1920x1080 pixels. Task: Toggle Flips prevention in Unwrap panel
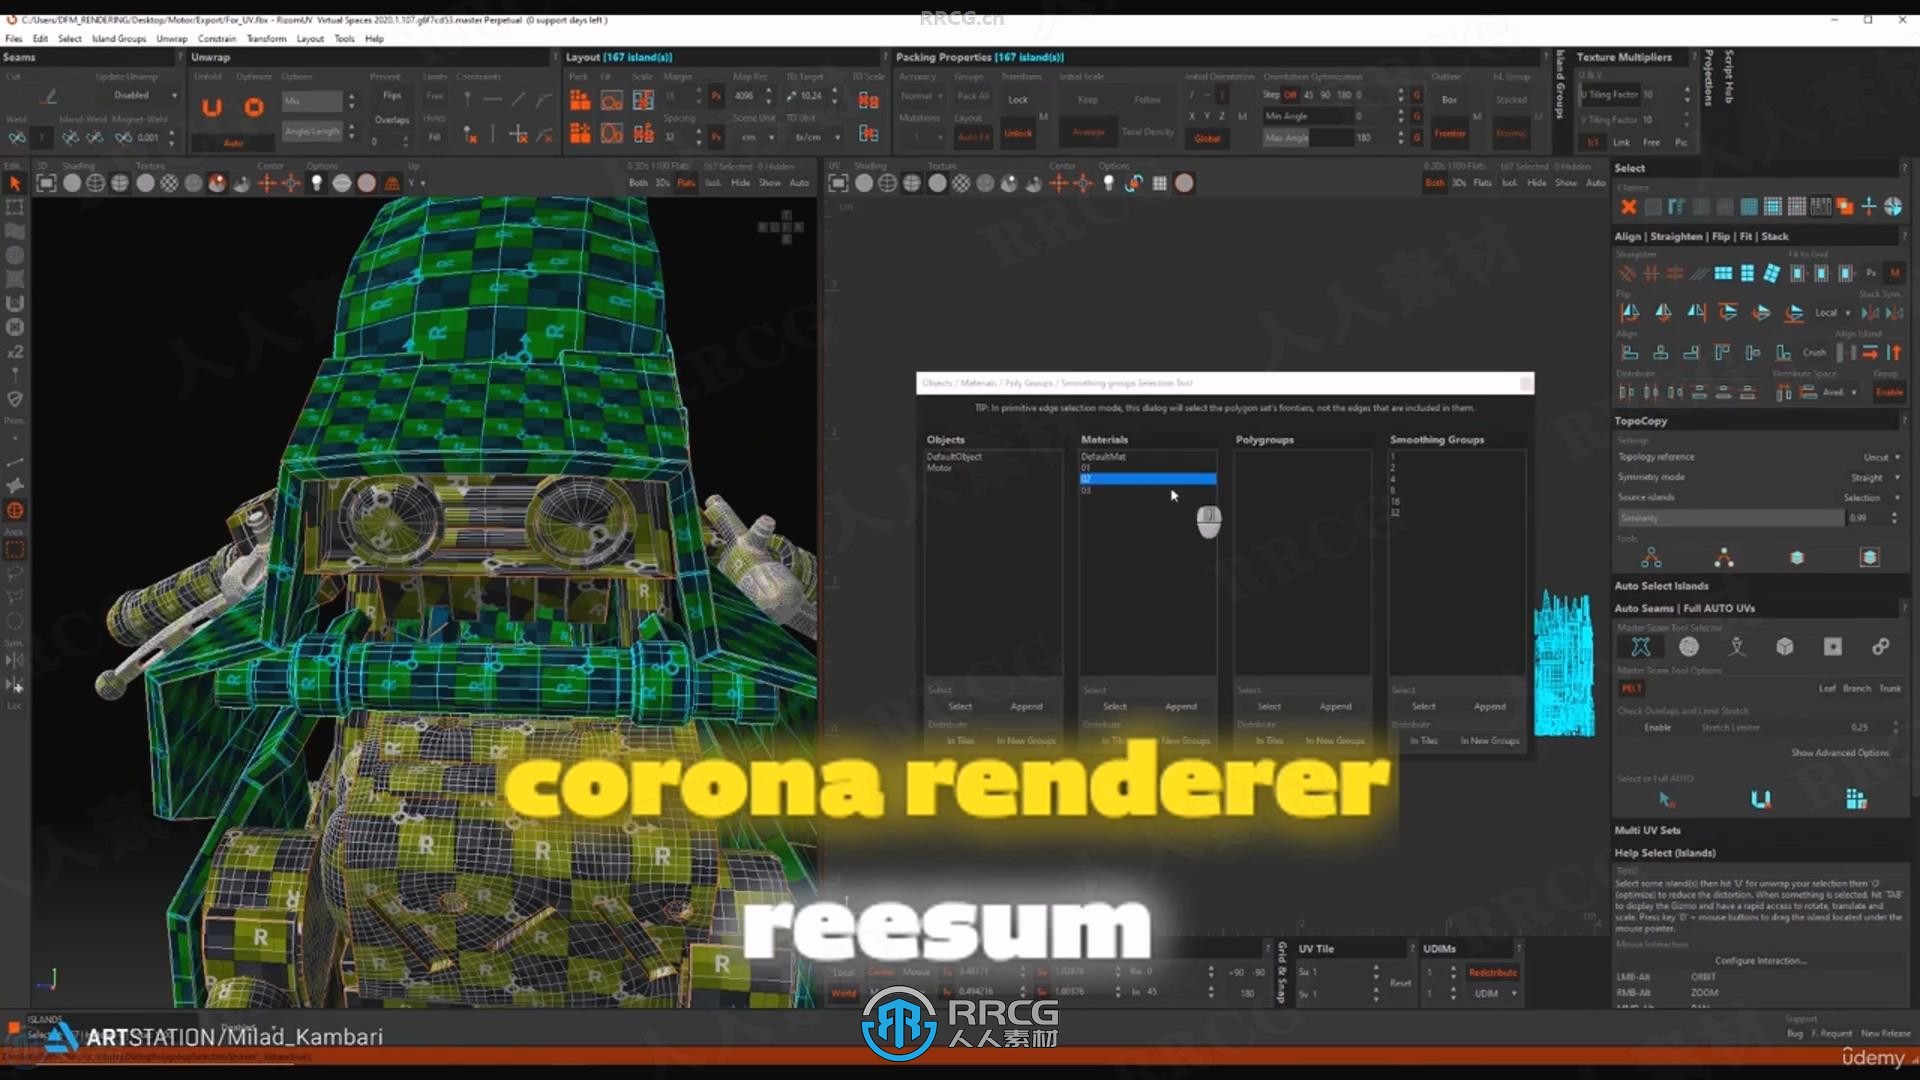click(392, 95)
